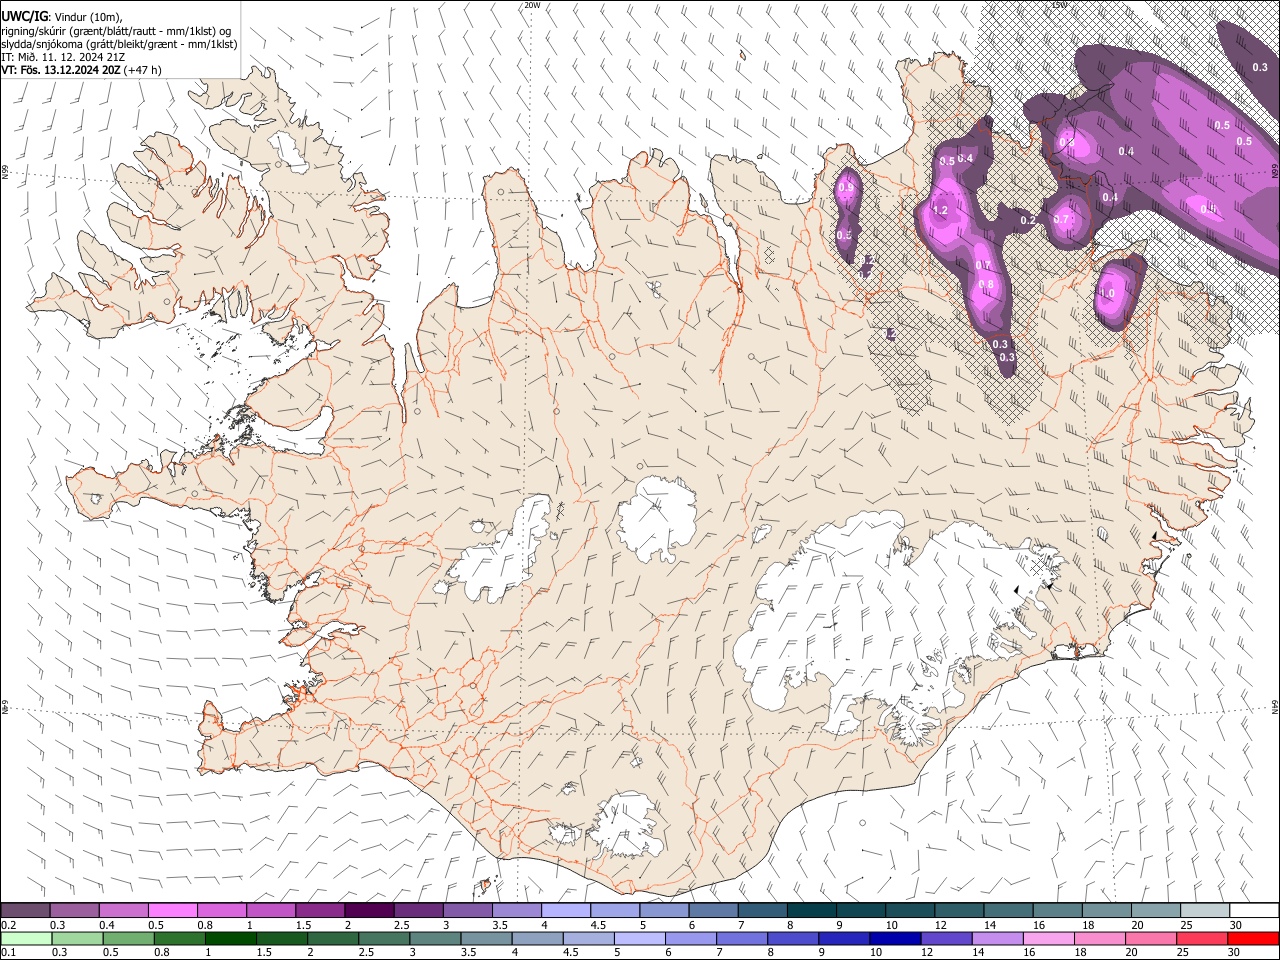This screenshot has height=960, width=1280.
Task: Click the snow legend swatch between 4 and 4.5
Action: pos(566,910)
